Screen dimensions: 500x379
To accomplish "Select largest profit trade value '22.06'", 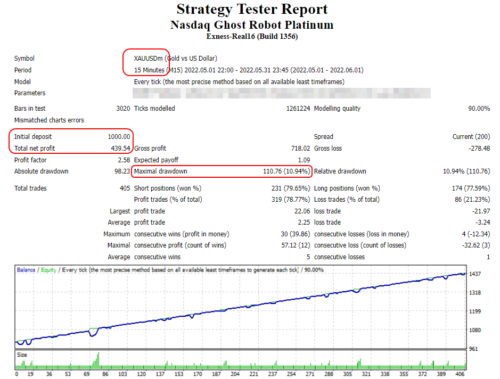I will [302, 211].
